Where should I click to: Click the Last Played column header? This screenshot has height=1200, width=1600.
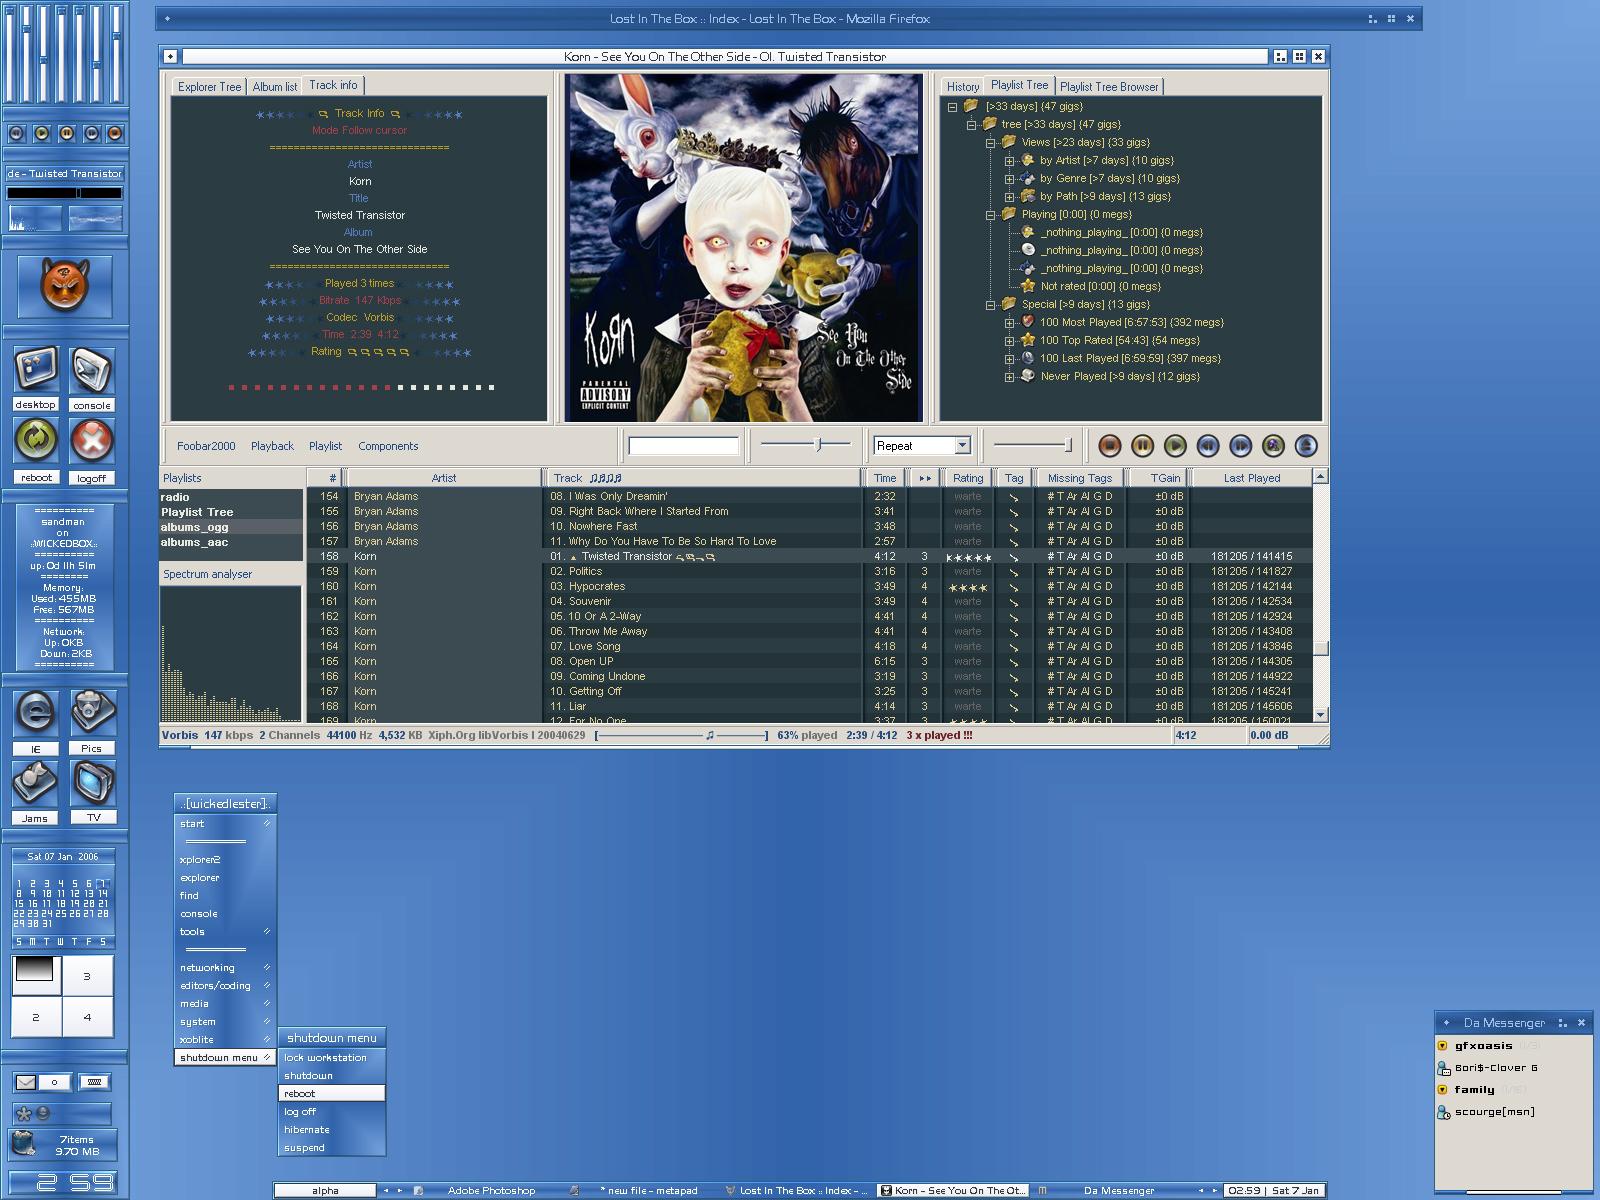[x=1251, y=478]
